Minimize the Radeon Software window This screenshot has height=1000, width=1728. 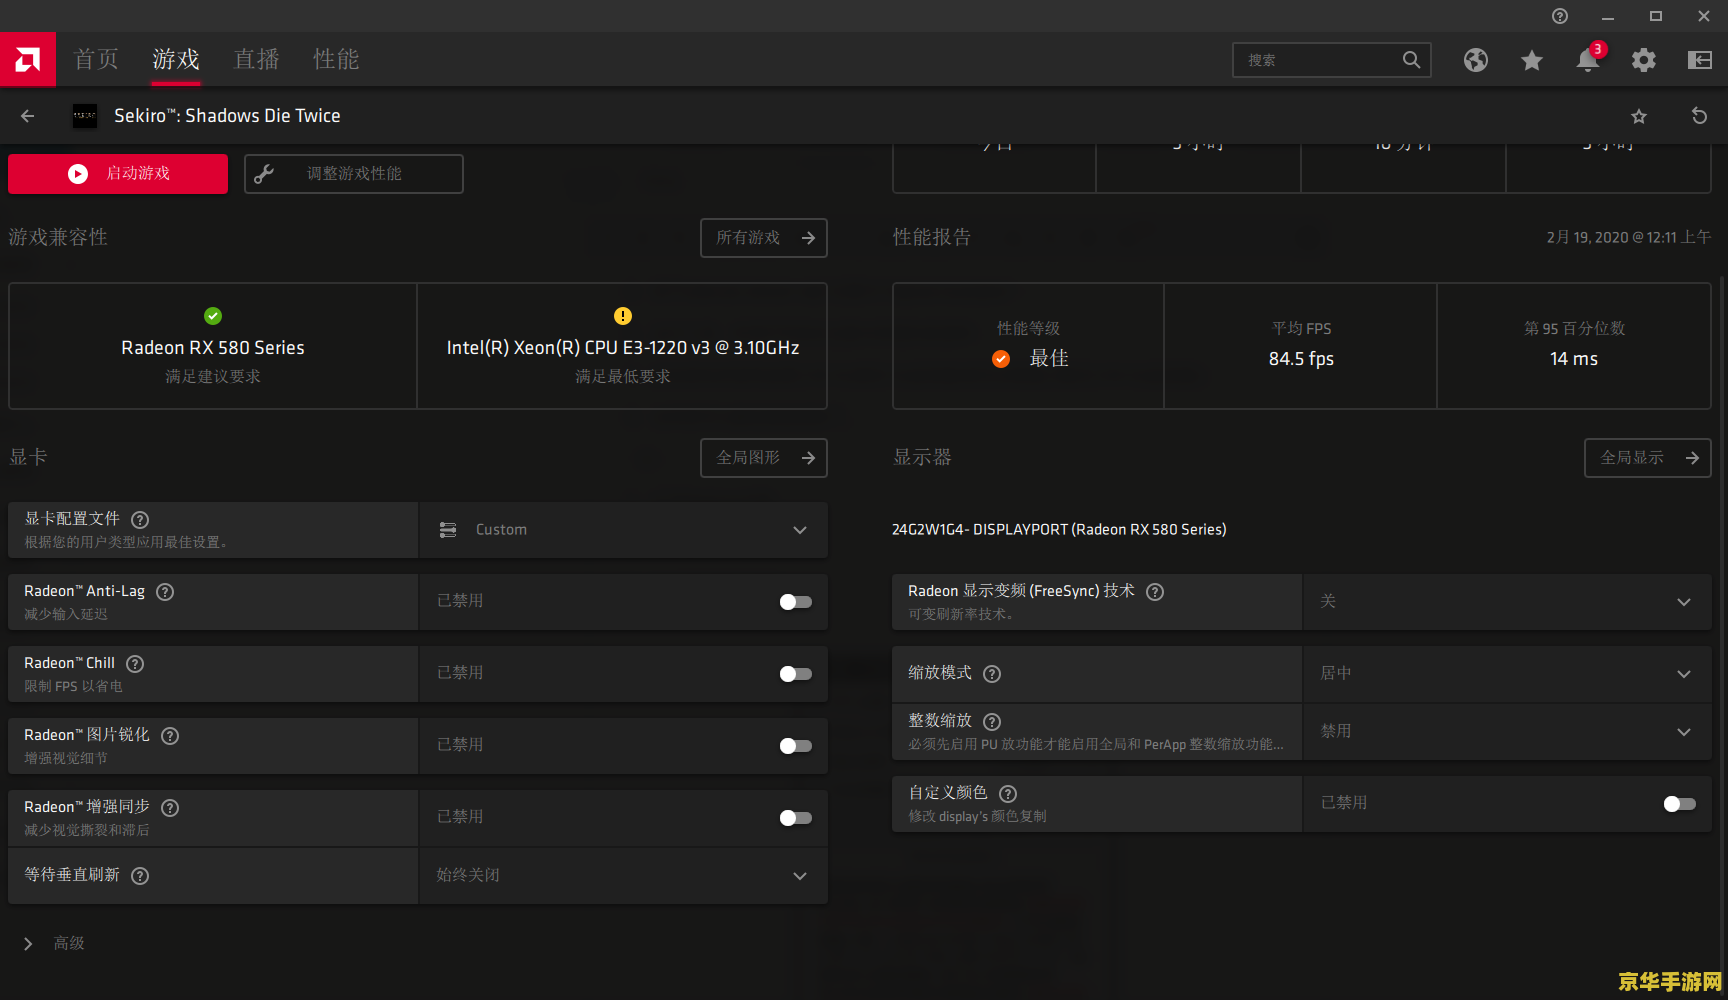1608,16
